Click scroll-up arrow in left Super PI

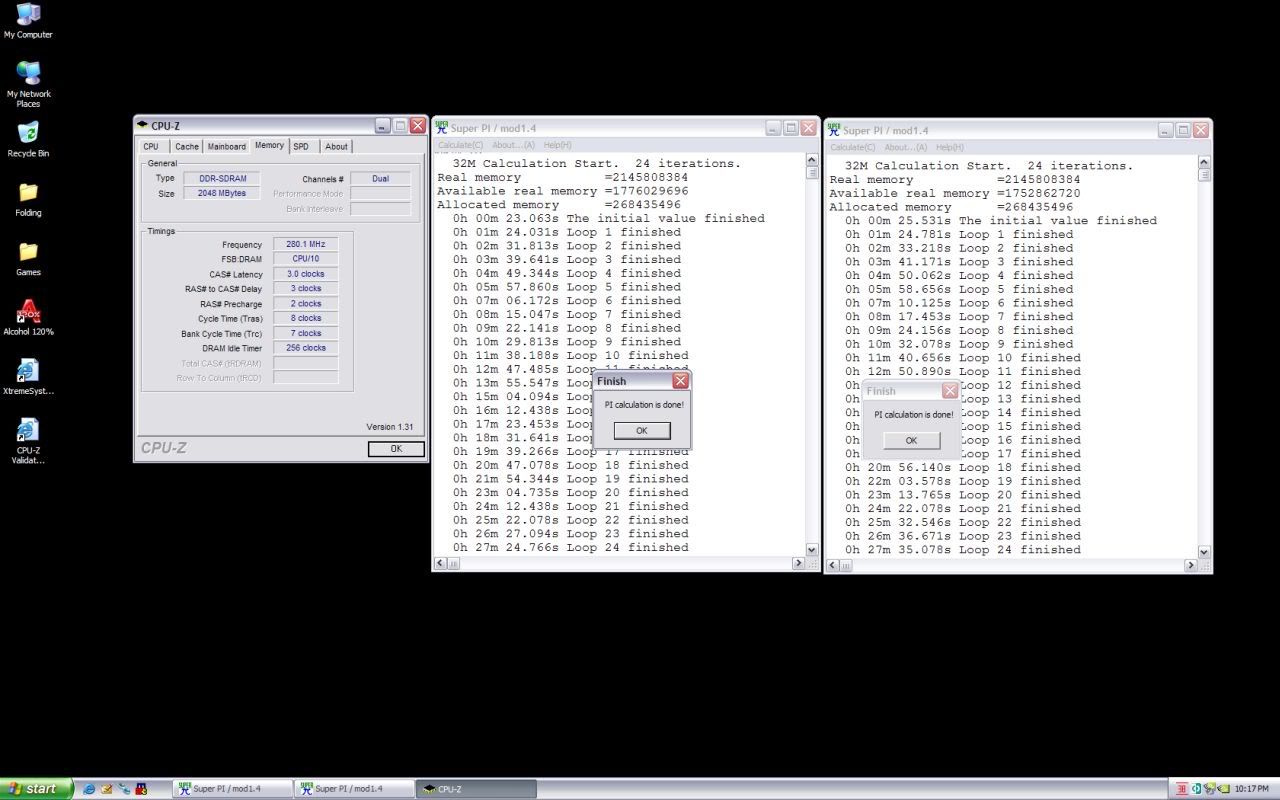click(x=811, y=160)
